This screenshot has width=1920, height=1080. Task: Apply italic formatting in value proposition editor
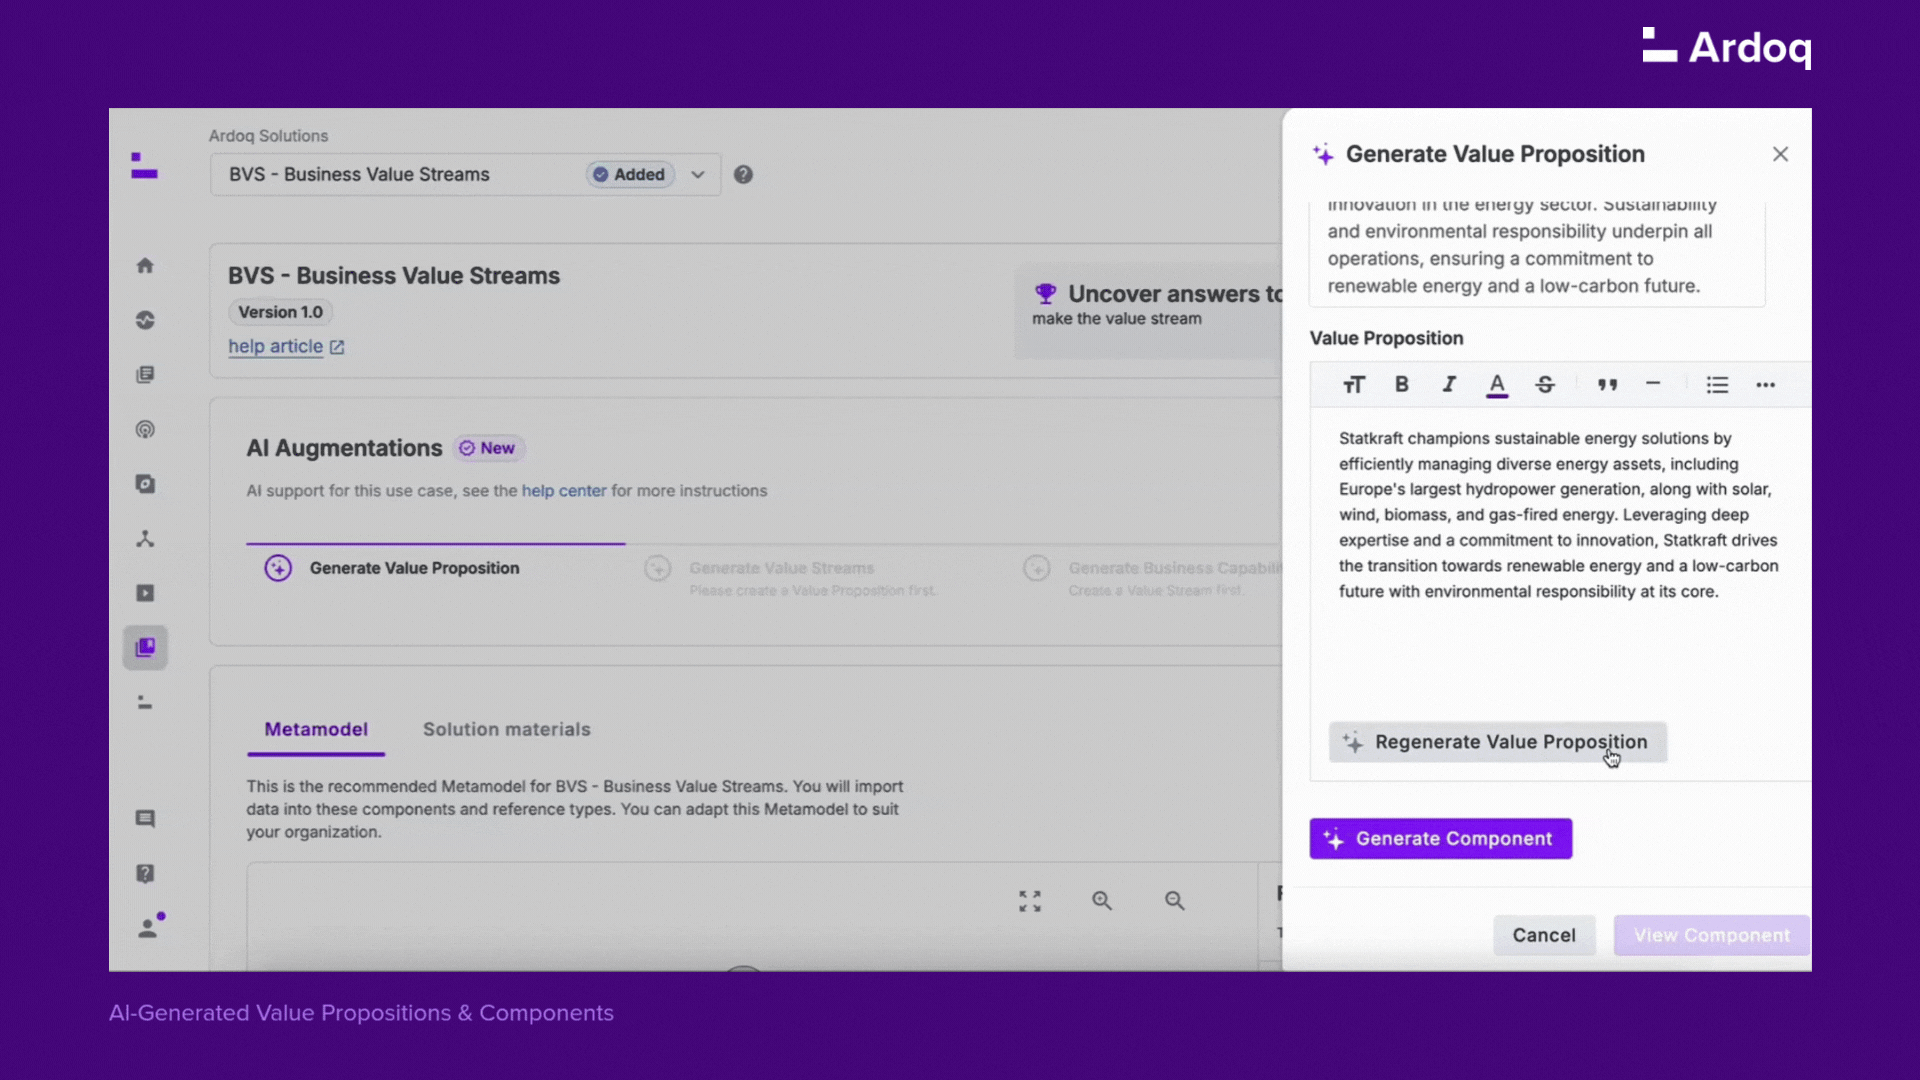1449,385
